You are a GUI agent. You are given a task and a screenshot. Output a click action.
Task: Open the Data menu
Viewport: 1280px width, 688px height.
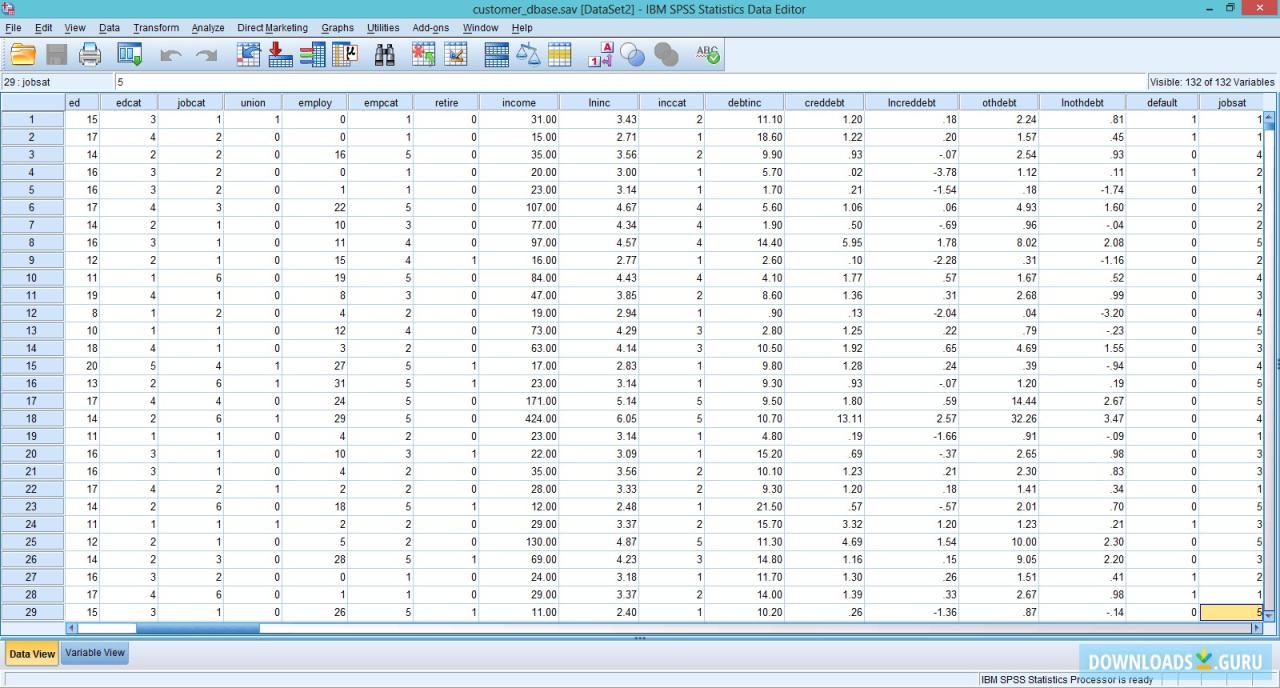[x=110, y=28]
